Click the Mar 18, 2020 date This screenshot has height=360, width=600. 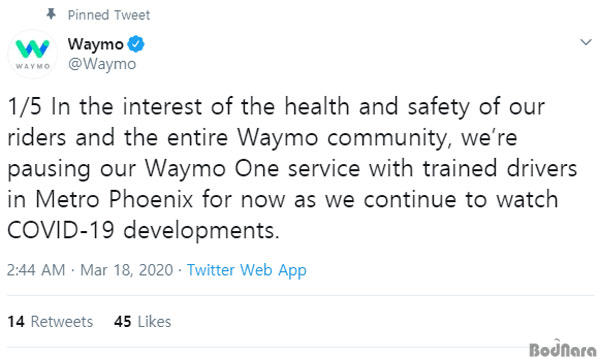(127, 270)
